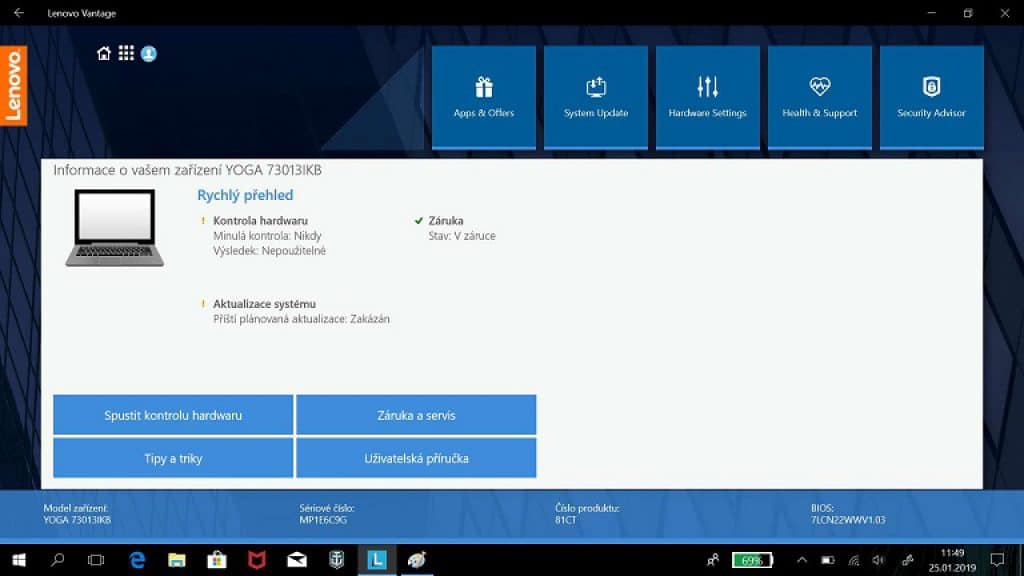Viewport: 1024px width, 576px height.
Task: Open the Hardware Settings tile
Action: [708, 97]
